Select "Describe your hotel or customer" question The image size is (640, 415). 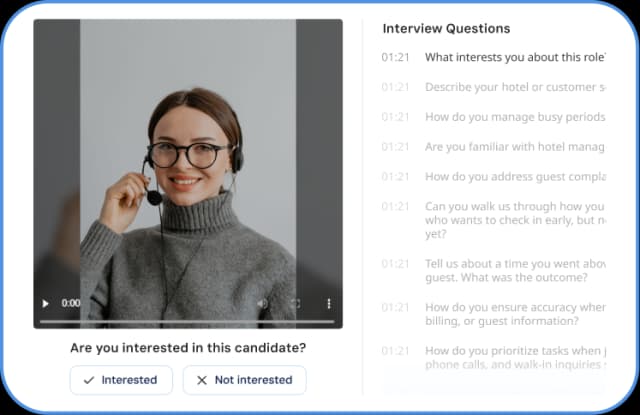(493, 87)
